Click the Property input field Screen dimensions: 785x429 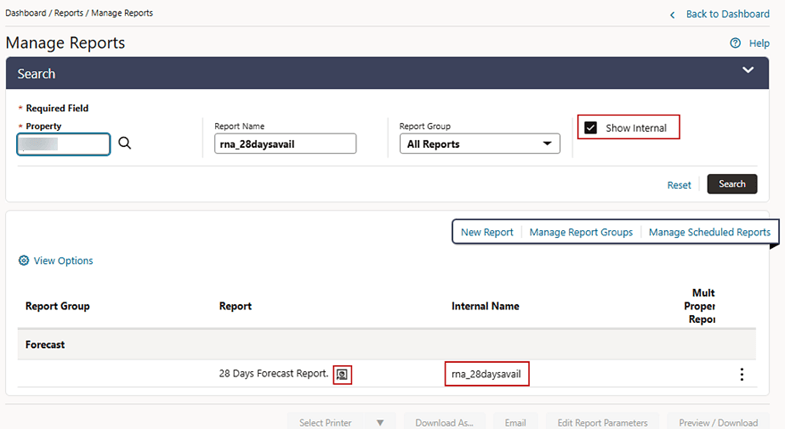coord(64,144)
